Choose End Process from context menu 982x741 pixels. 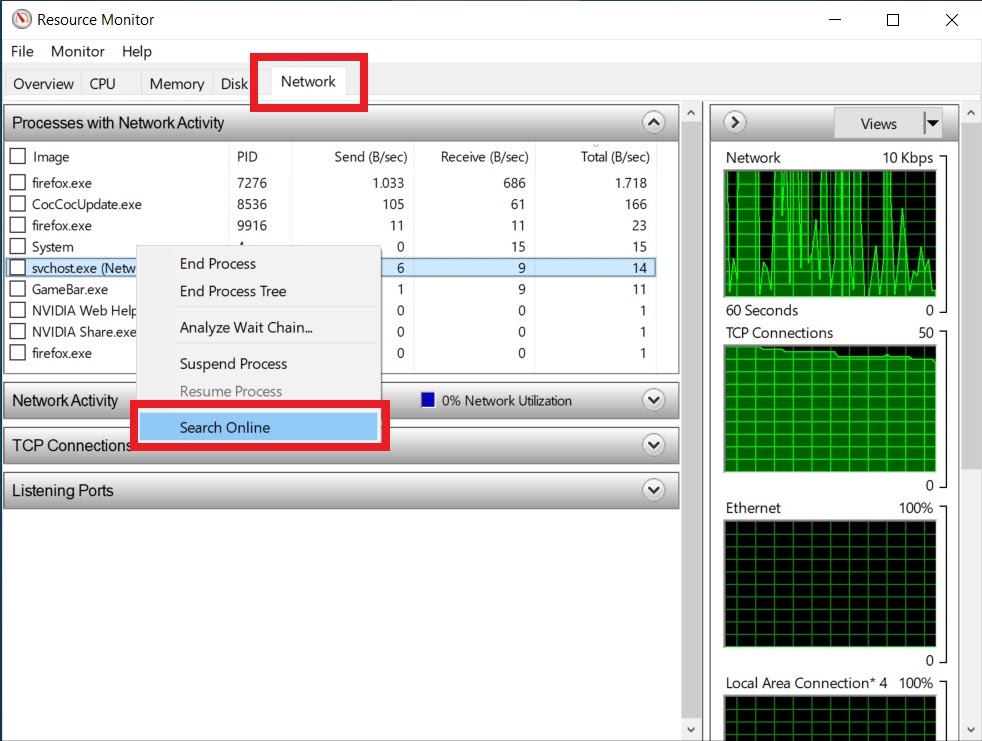point(217,264)
